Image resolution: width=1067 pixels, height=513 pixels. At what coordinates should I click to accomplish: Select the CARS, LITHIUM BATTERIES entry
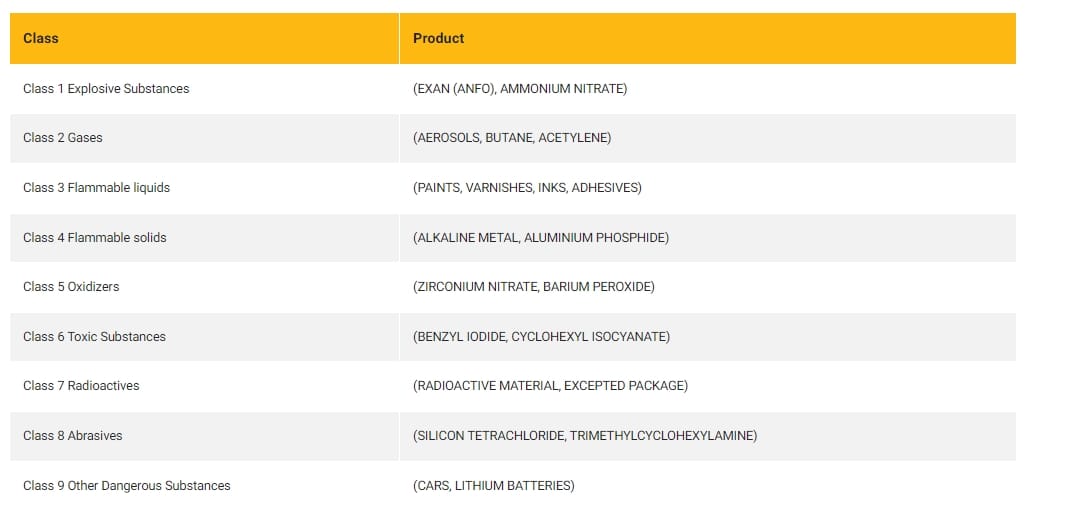[493, 485]
